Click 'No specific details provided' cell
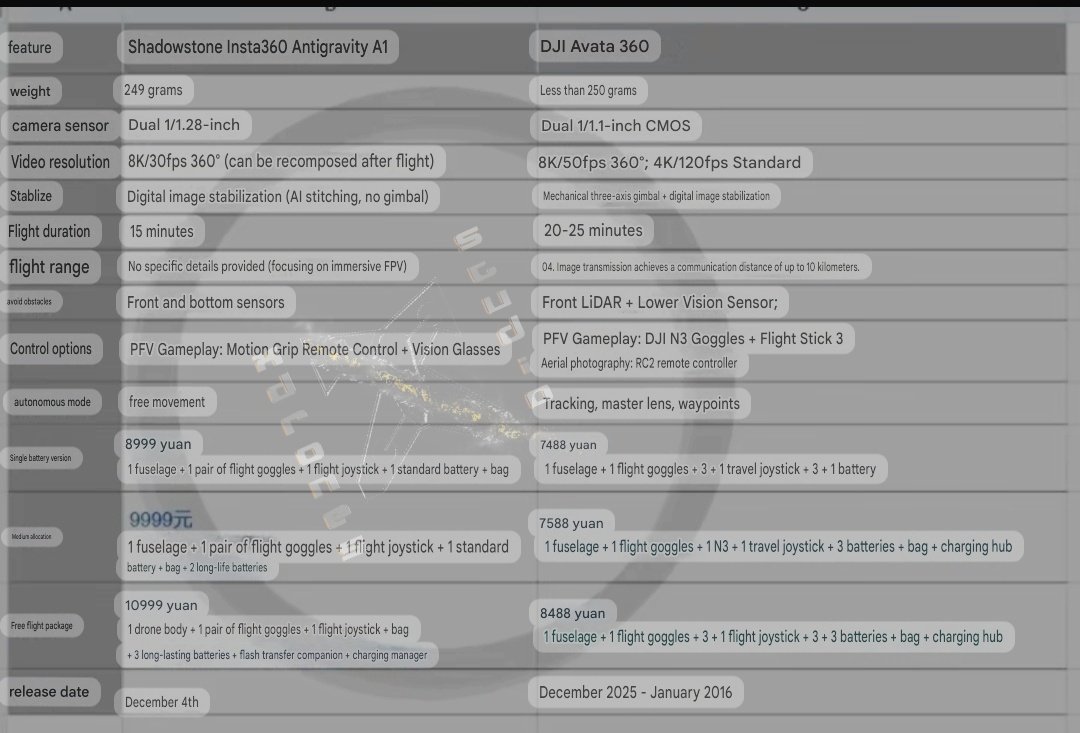The width and height of the screenshot is (1080, 733). coord(267,267)
